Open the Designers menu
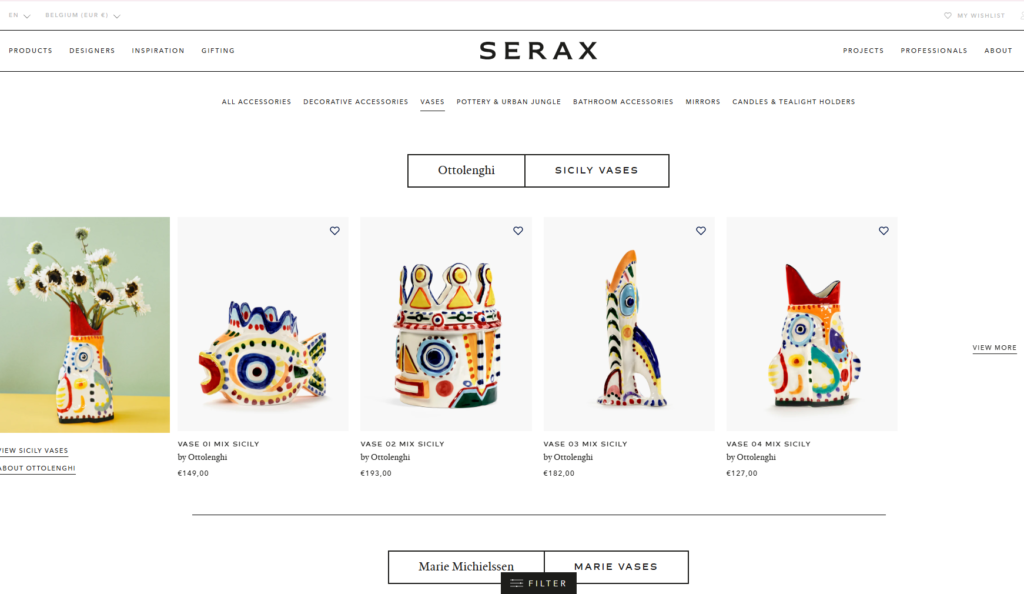Image resolution: width=1024 pixels, height=594 pixels. 92,50
